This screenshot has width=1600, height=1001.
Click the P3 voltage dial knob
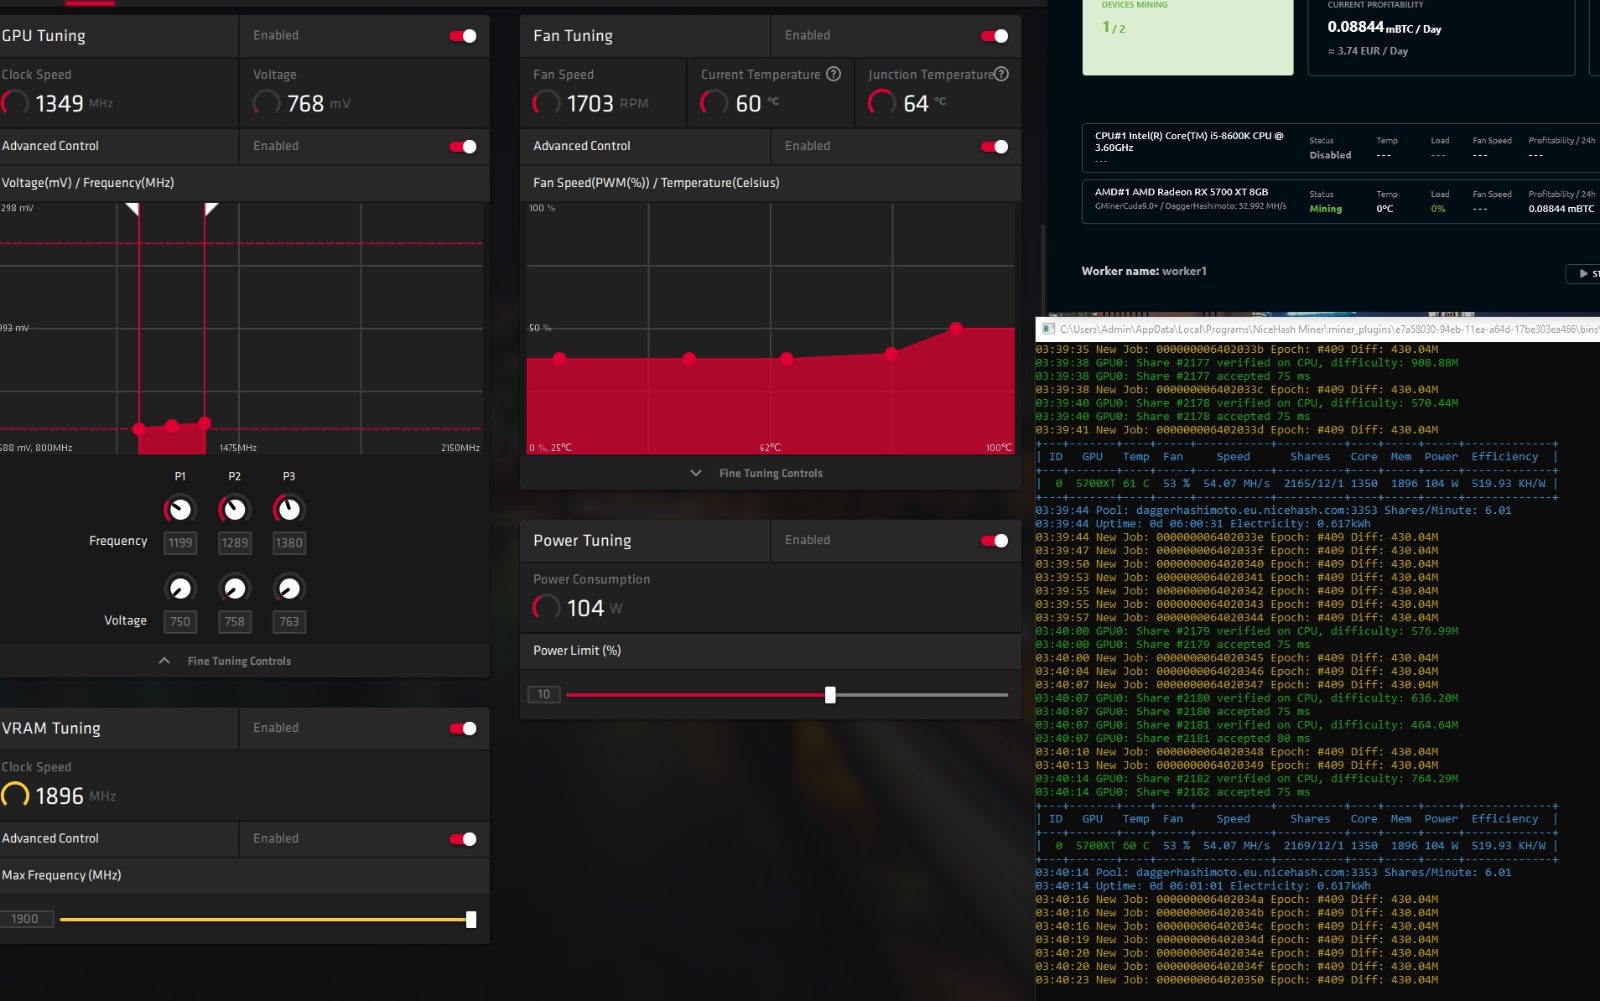(288, 588)
